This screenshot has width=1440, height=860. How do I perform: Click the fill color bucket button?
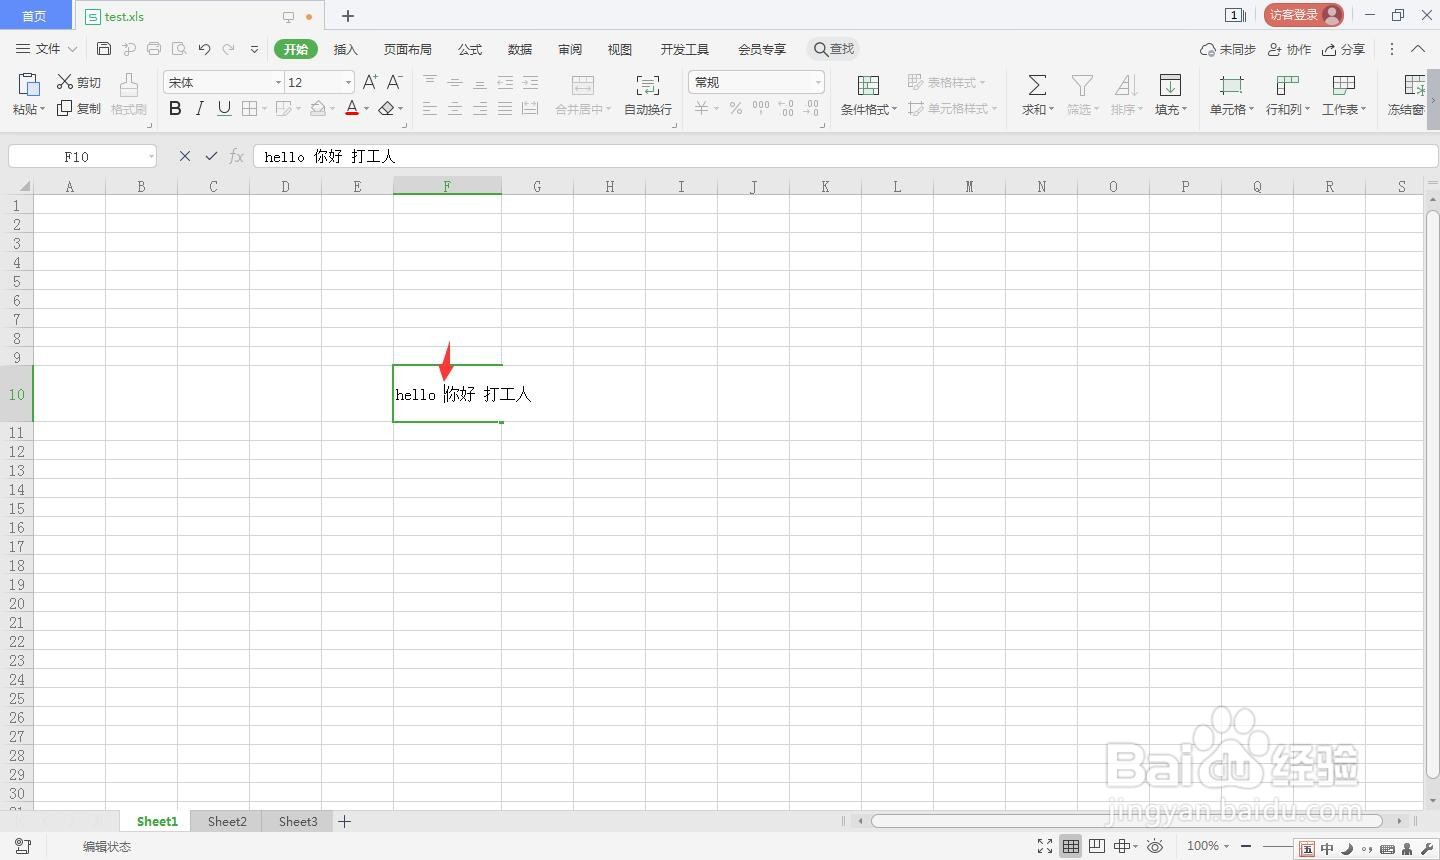coord(318,108)
